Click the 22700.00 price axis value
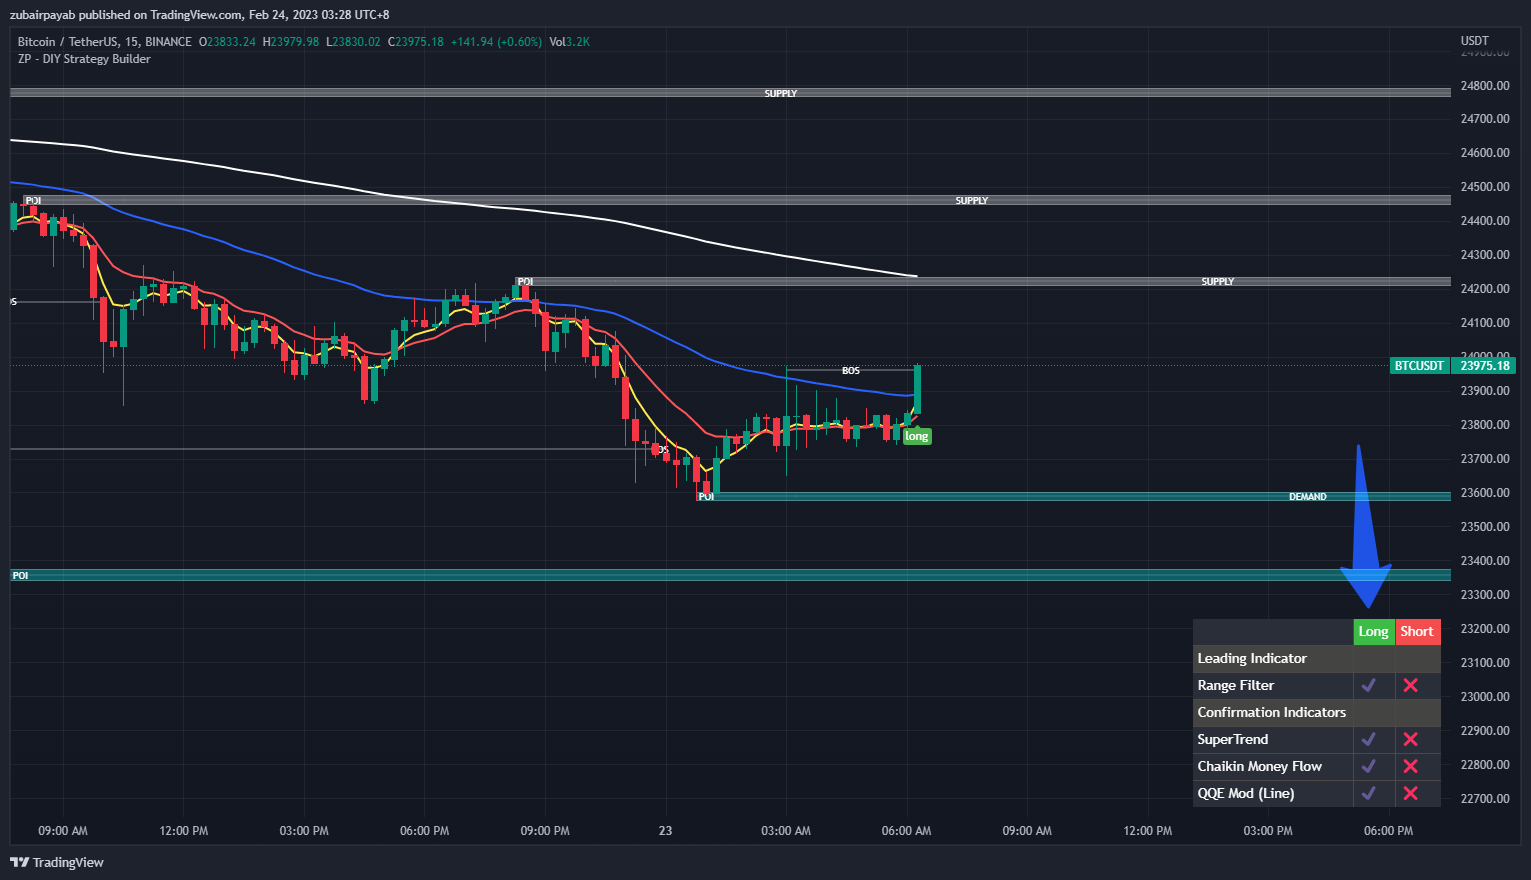Image resolution: width=1531 pixels, height=880 pixels. pos(1485,799)
